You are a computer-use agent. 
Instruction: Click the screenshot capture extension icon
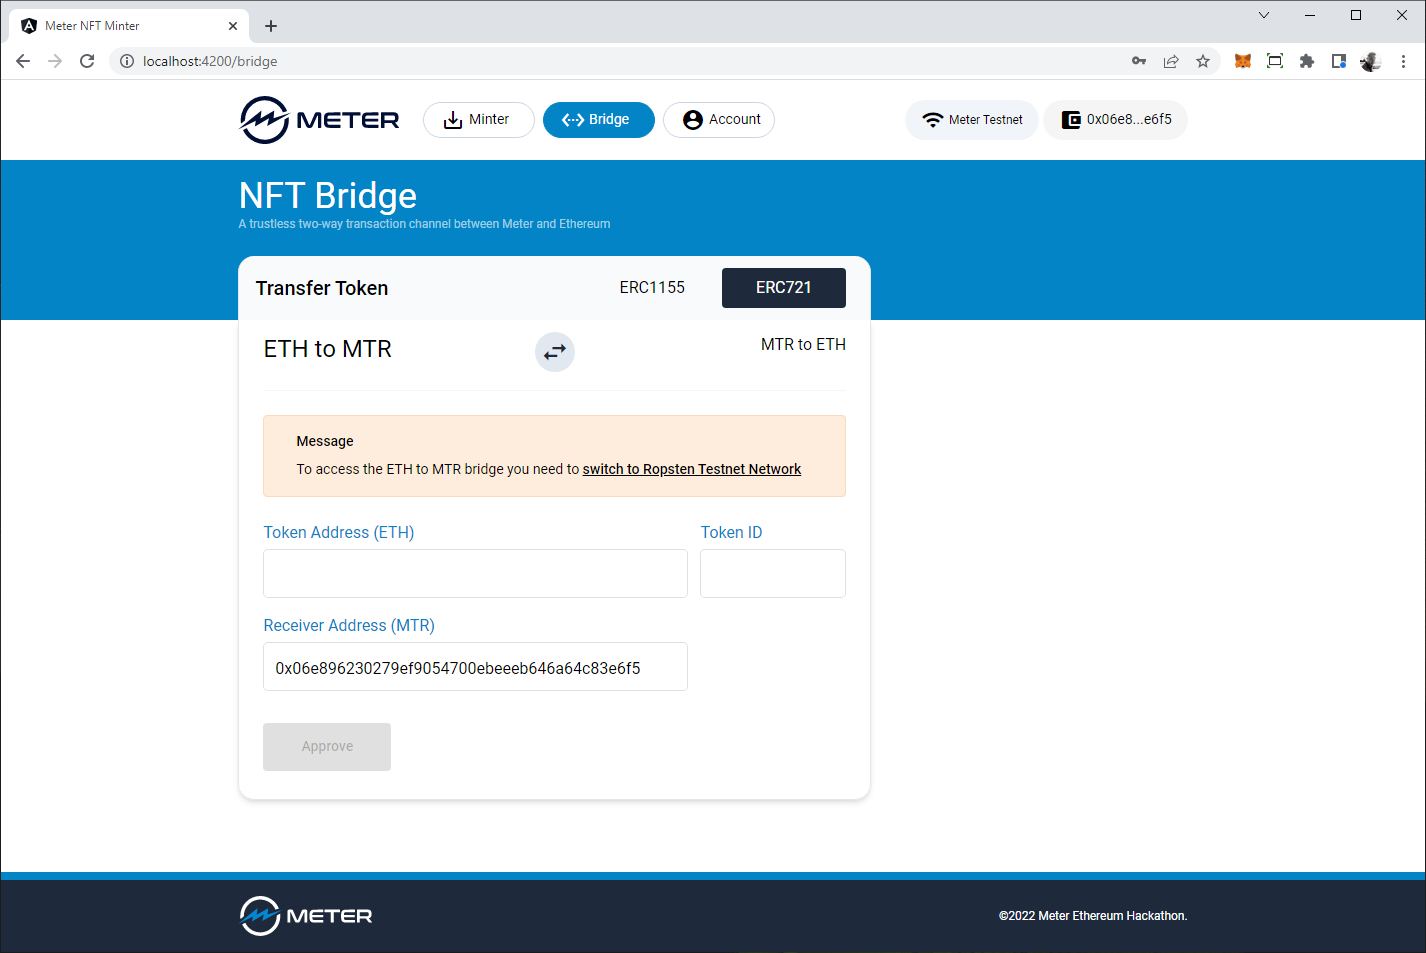[1275, 61]
